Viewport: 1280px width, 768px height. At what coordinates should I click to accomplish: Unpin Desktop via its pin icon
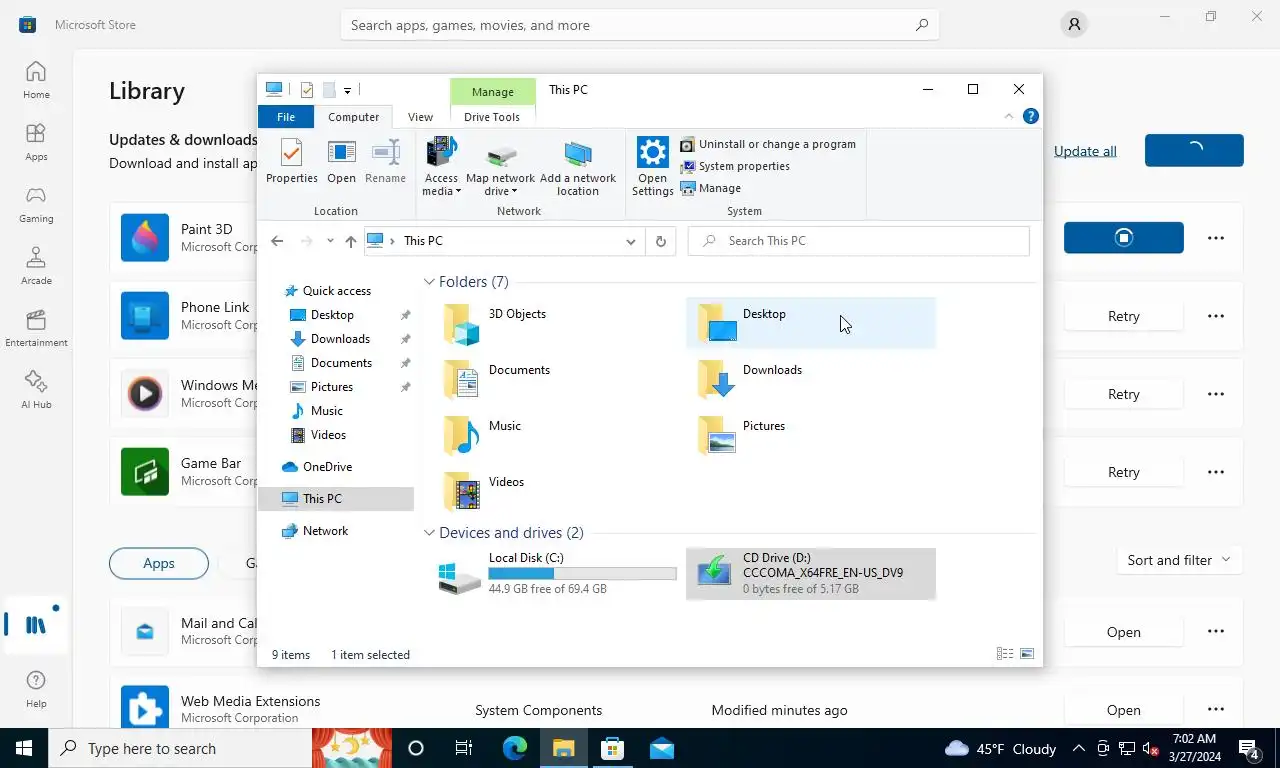tap(405, 315)
